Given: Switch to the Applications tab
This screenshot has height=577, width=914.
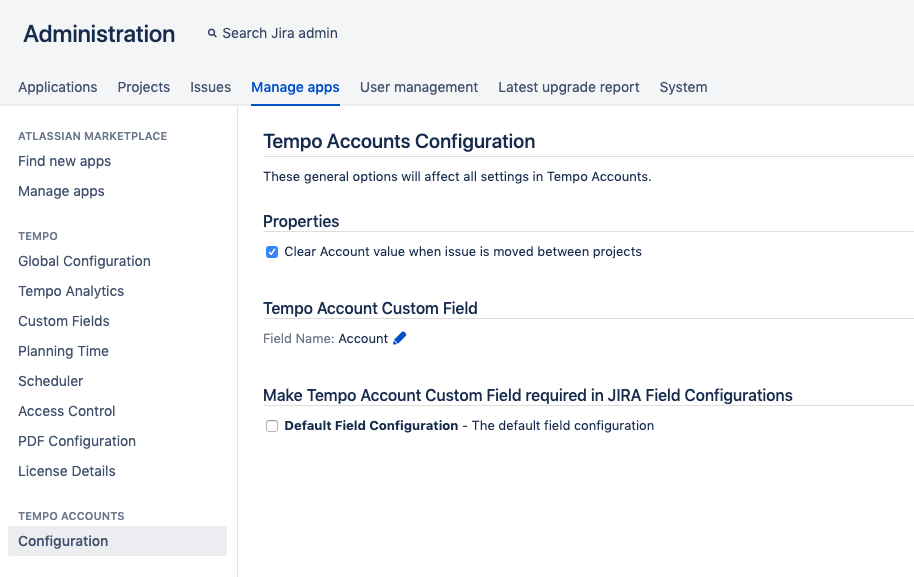Looking at the screenshot, I should (58, 87).
